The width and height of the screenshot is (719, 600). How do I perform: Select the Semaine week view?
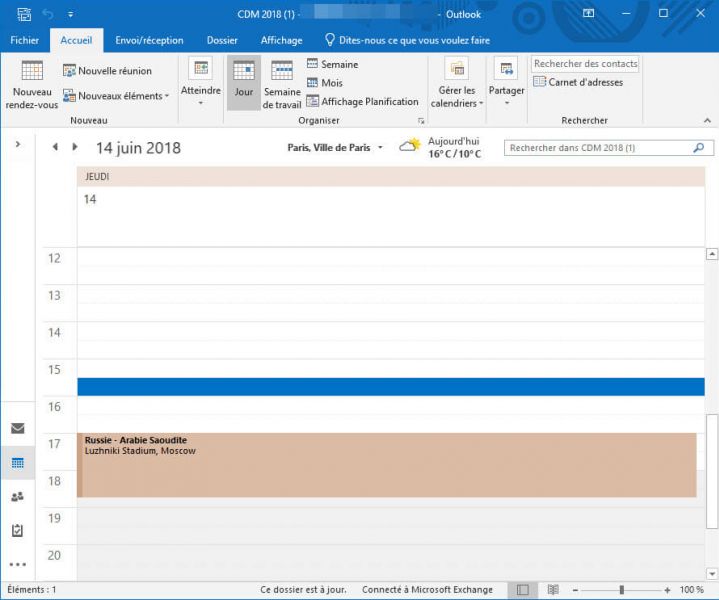[x=332, y=64]
